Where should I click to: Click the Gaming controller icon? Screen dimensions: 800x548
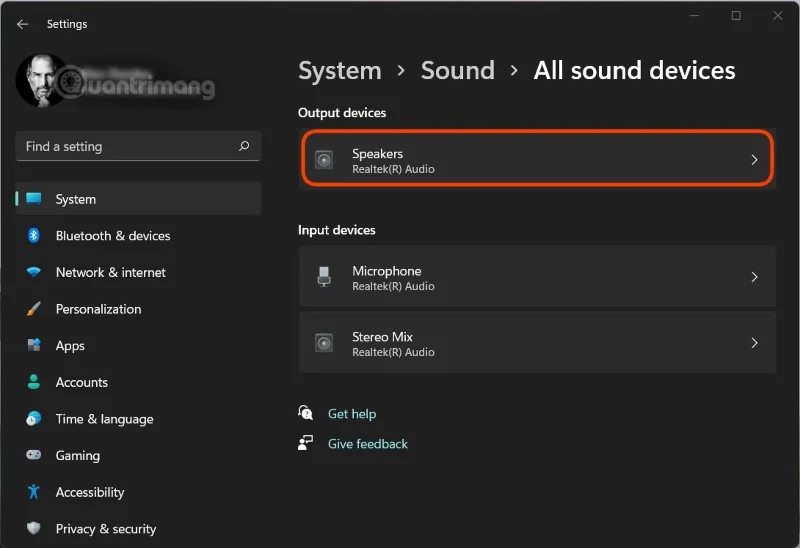[x=34, y=455]
